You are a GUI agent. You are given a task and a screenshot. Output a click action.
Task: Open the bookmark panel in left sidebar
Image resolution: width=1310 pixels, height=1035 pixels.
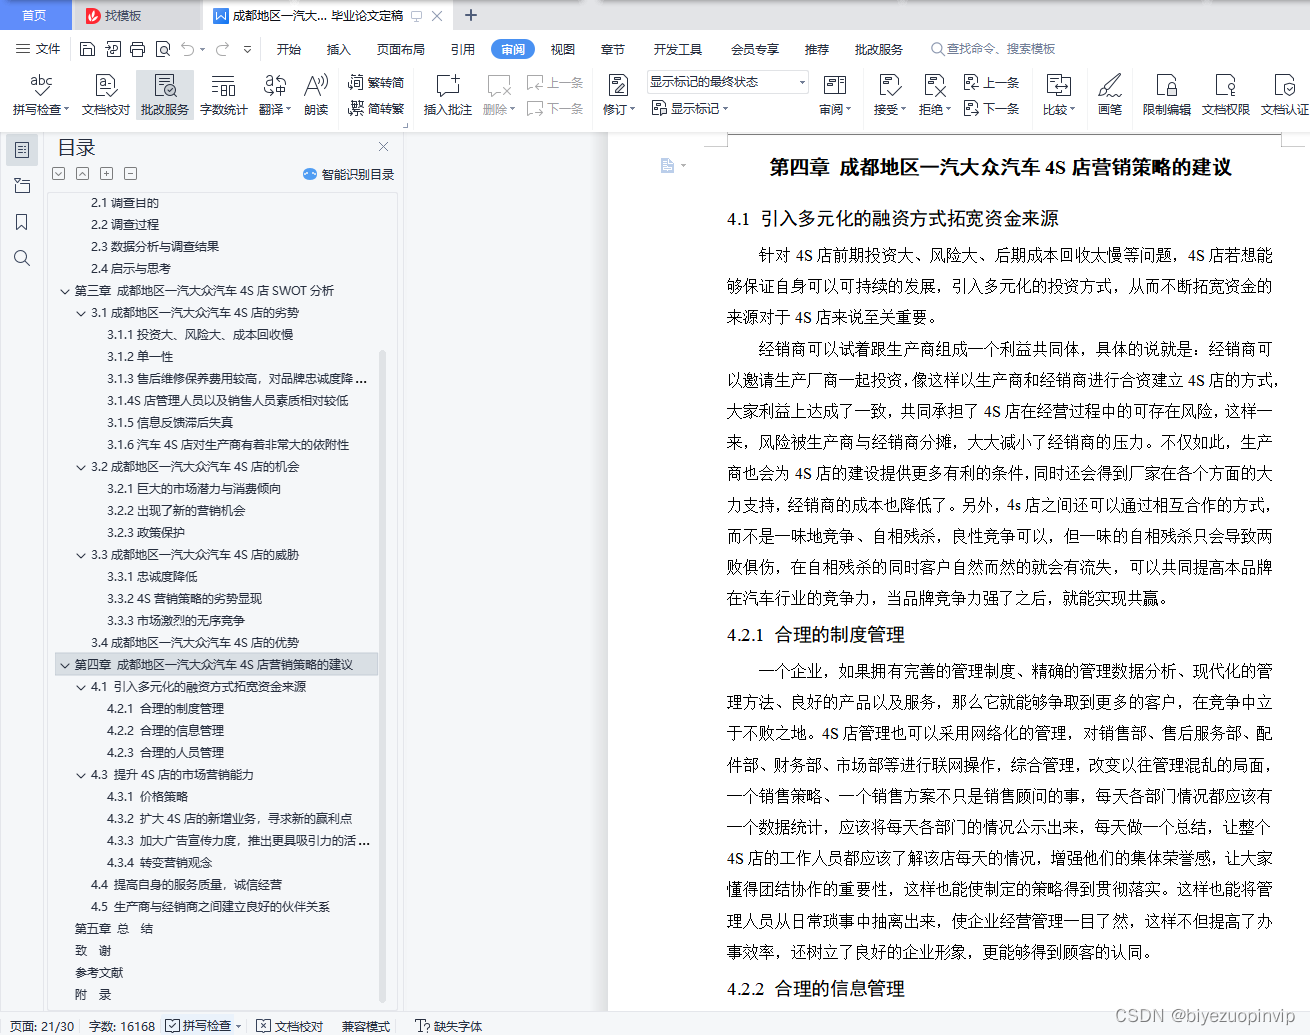[22, 222]
